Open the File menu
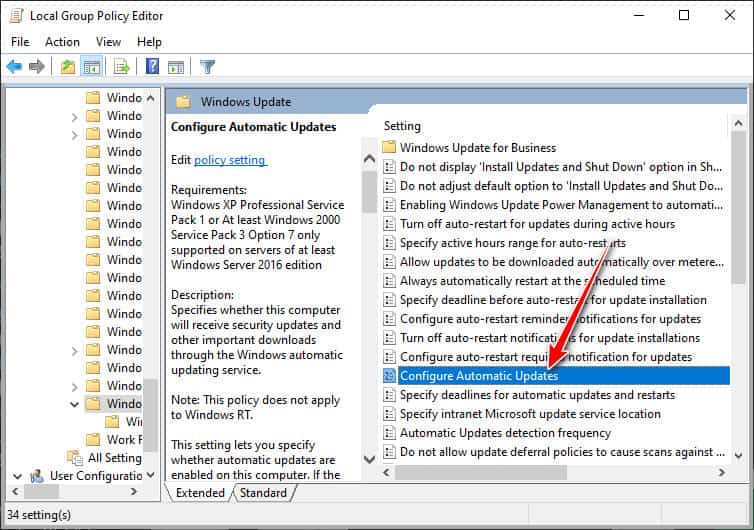 20,42
